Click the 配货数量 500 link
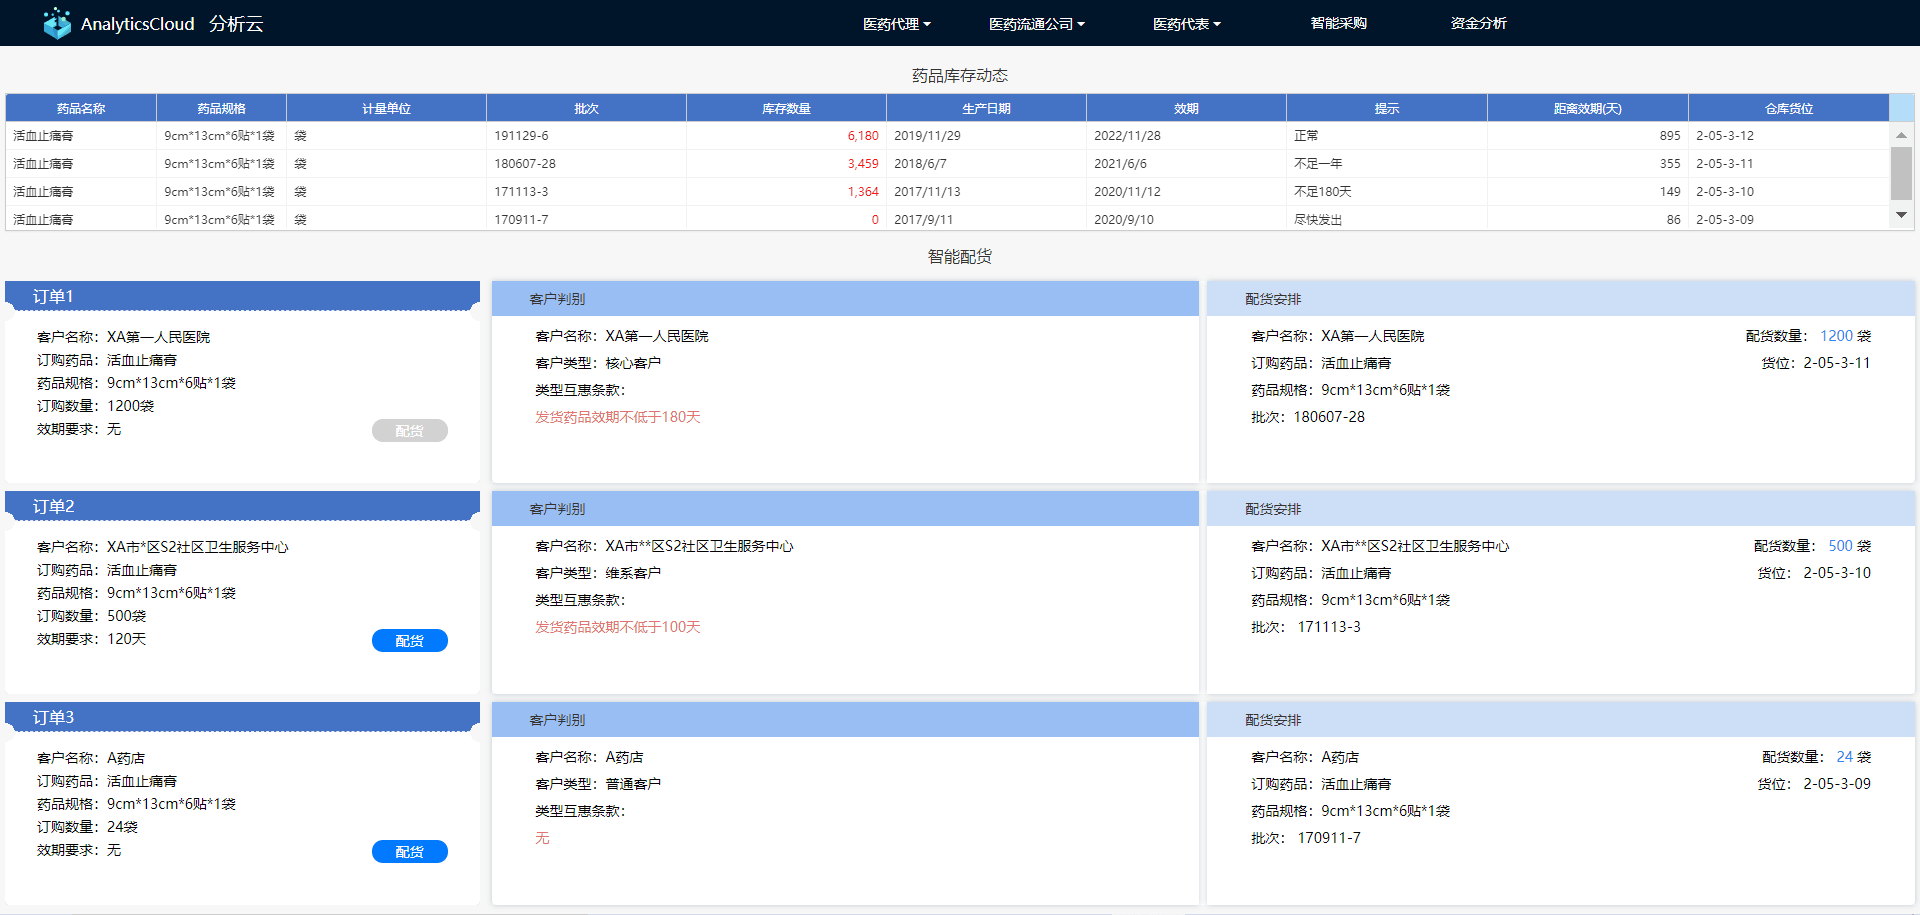The image size is (1920, 915). click(x=1839, y=546)
